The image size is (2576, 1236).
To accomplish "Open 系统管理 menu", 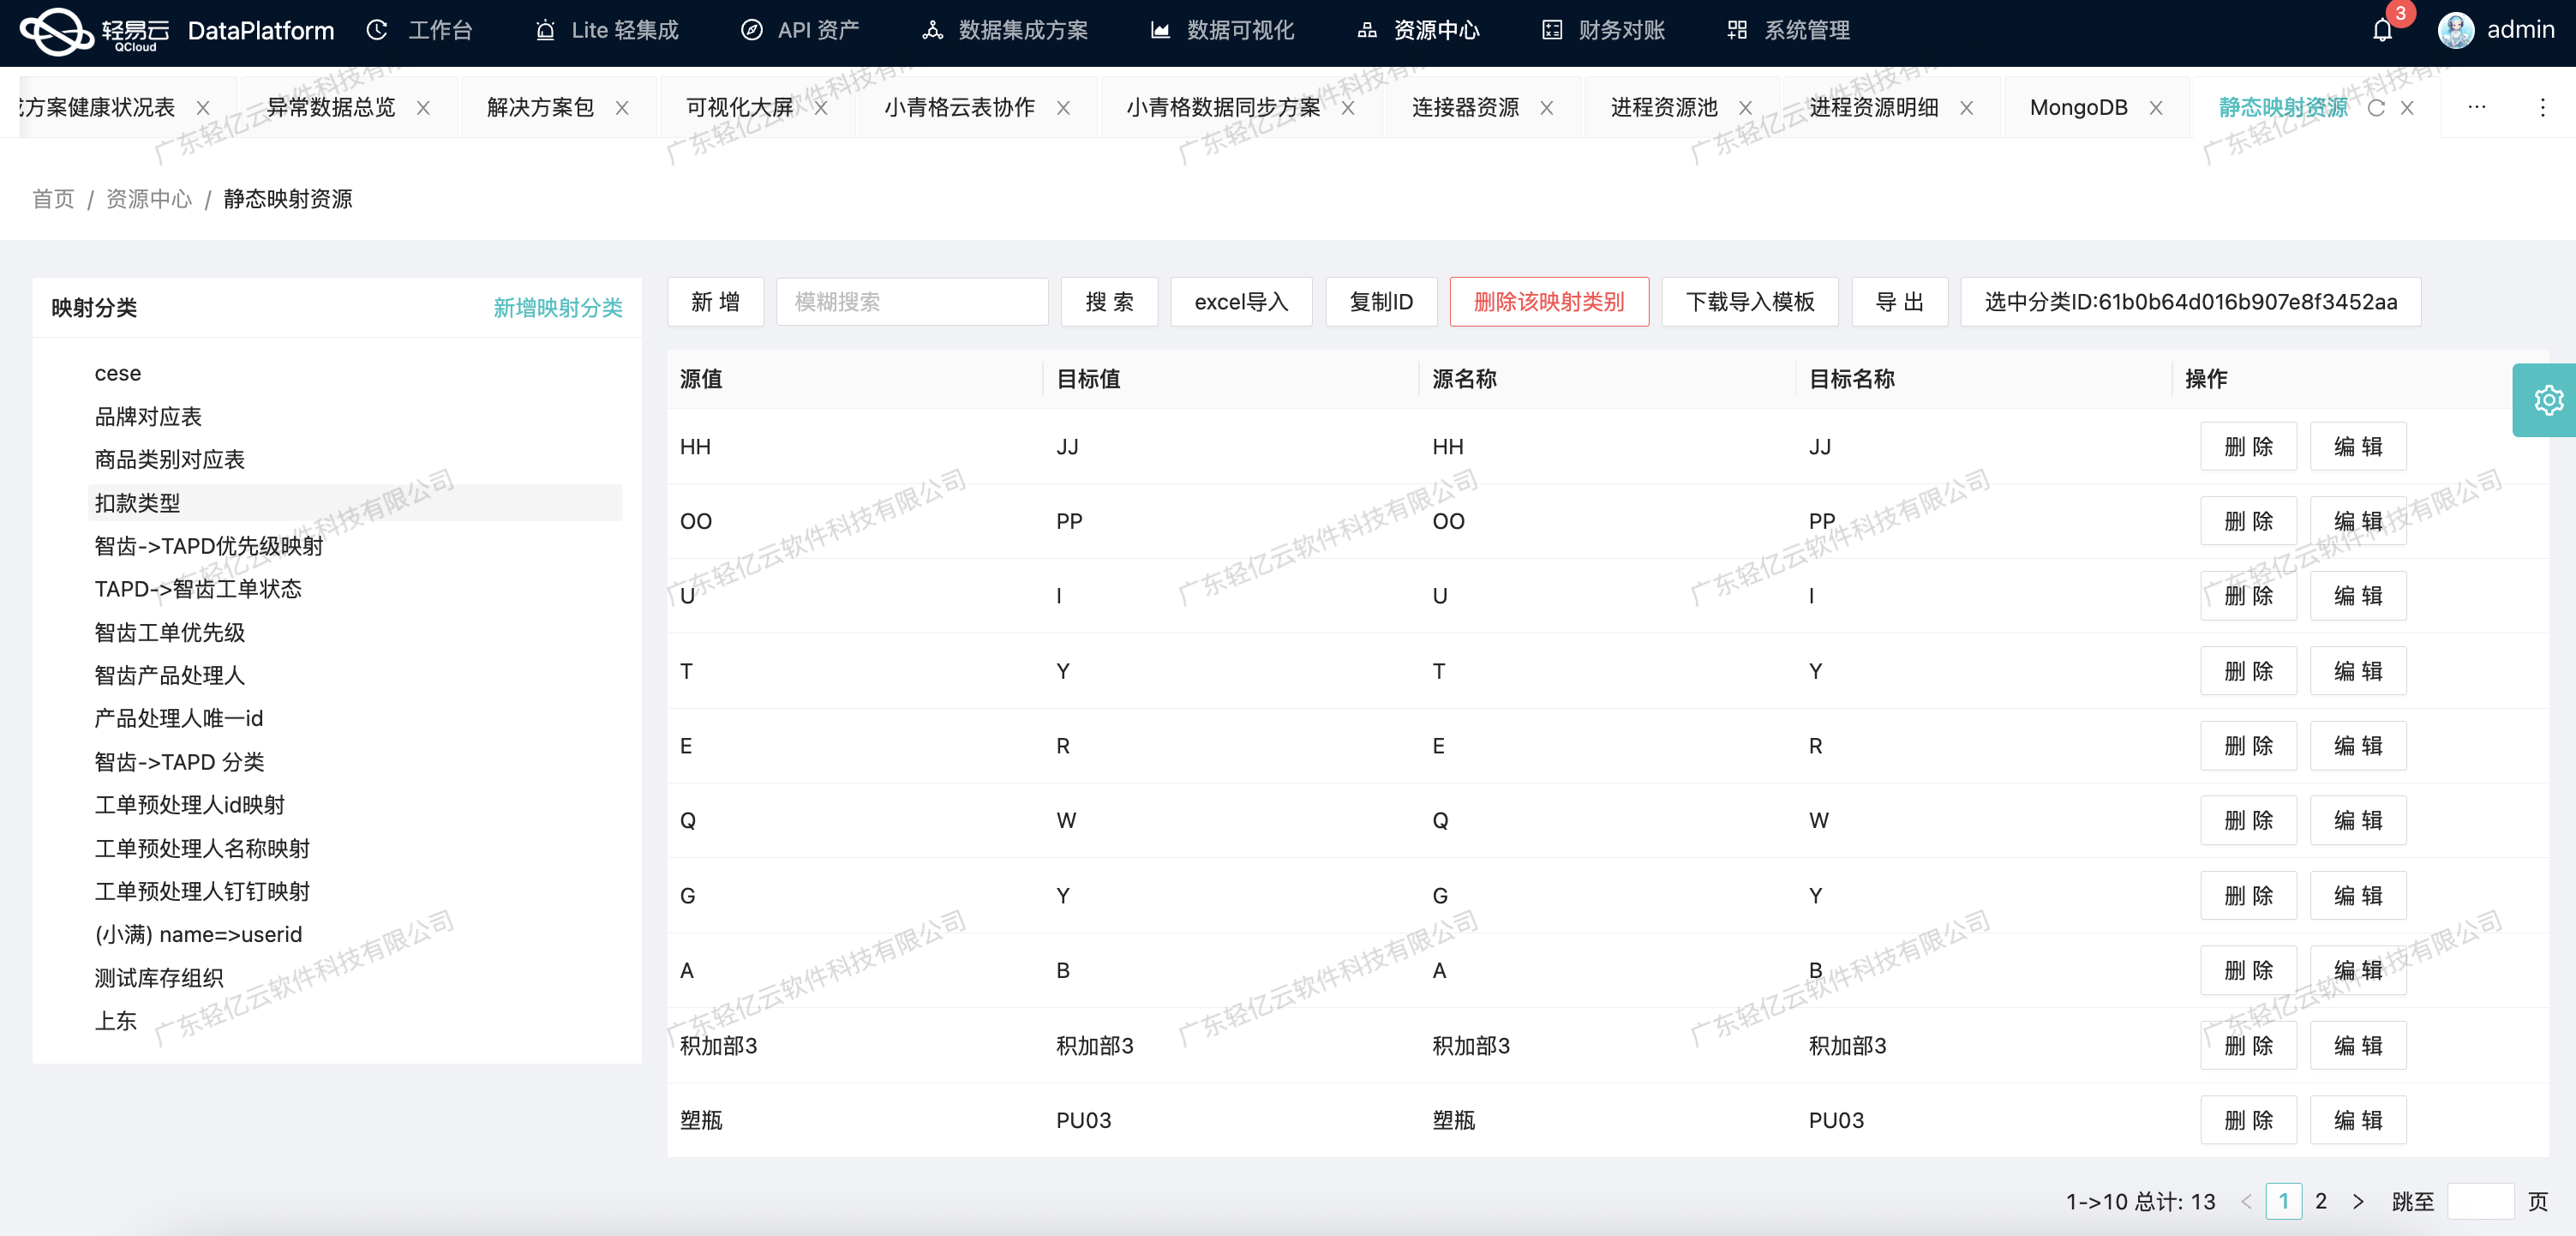I will (x=1788, y=31).
